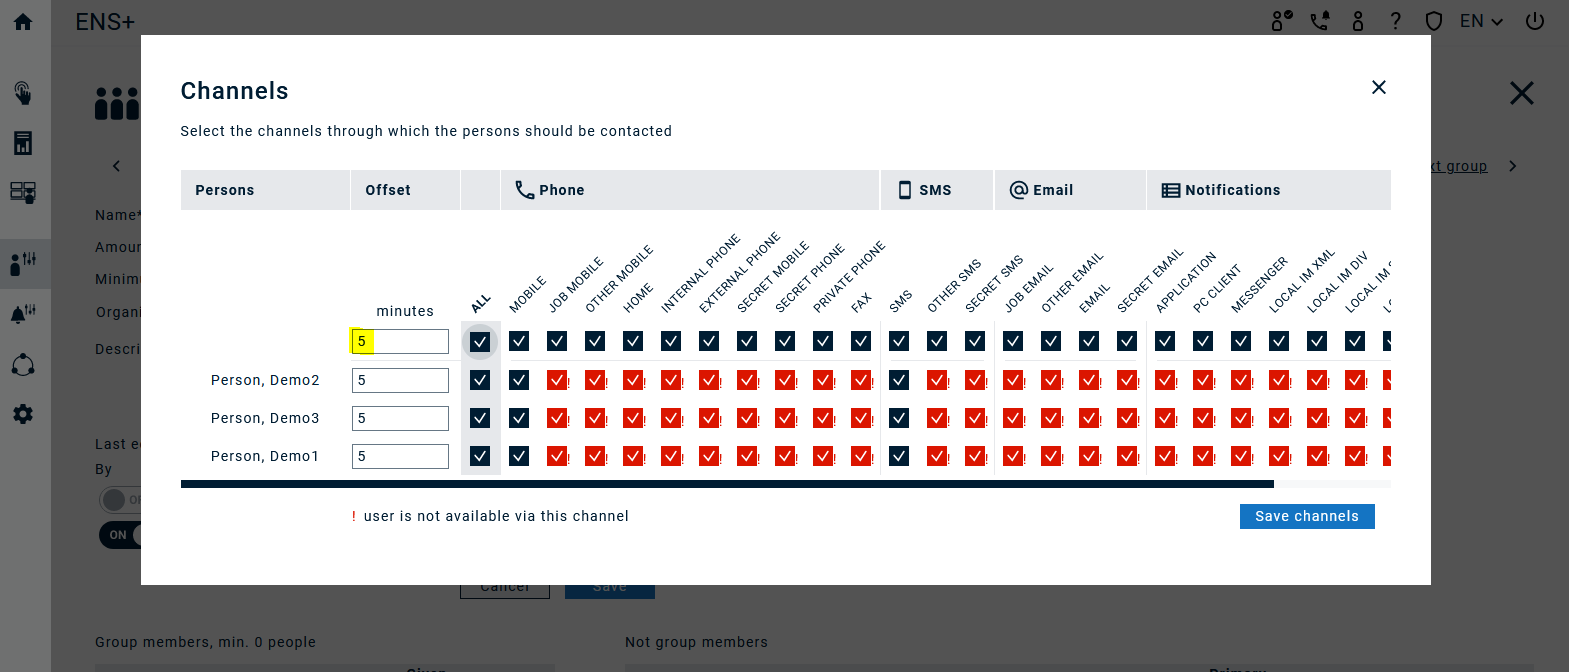
Task: Toggle the SMS checkbox for Person, Demo1
Action: pos(899,456)
